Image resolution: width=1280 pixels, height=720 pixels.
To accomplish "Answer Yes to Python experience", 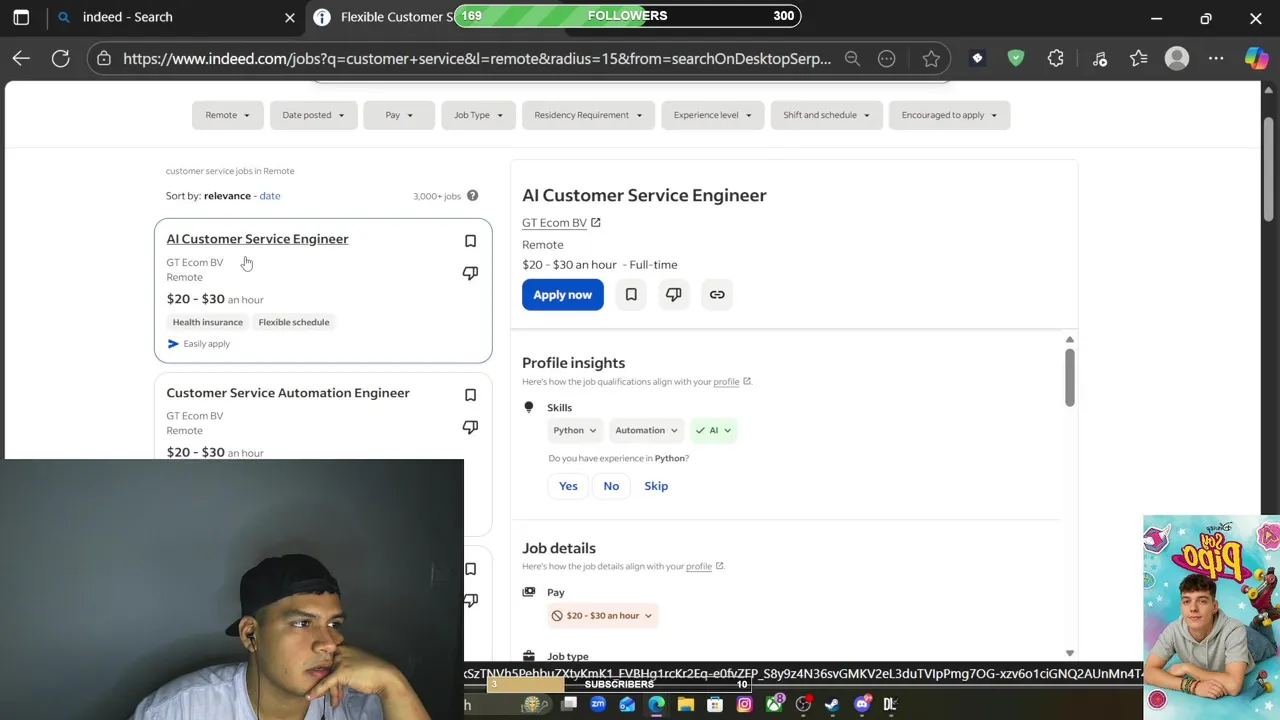I will click(x=568, y=486).
